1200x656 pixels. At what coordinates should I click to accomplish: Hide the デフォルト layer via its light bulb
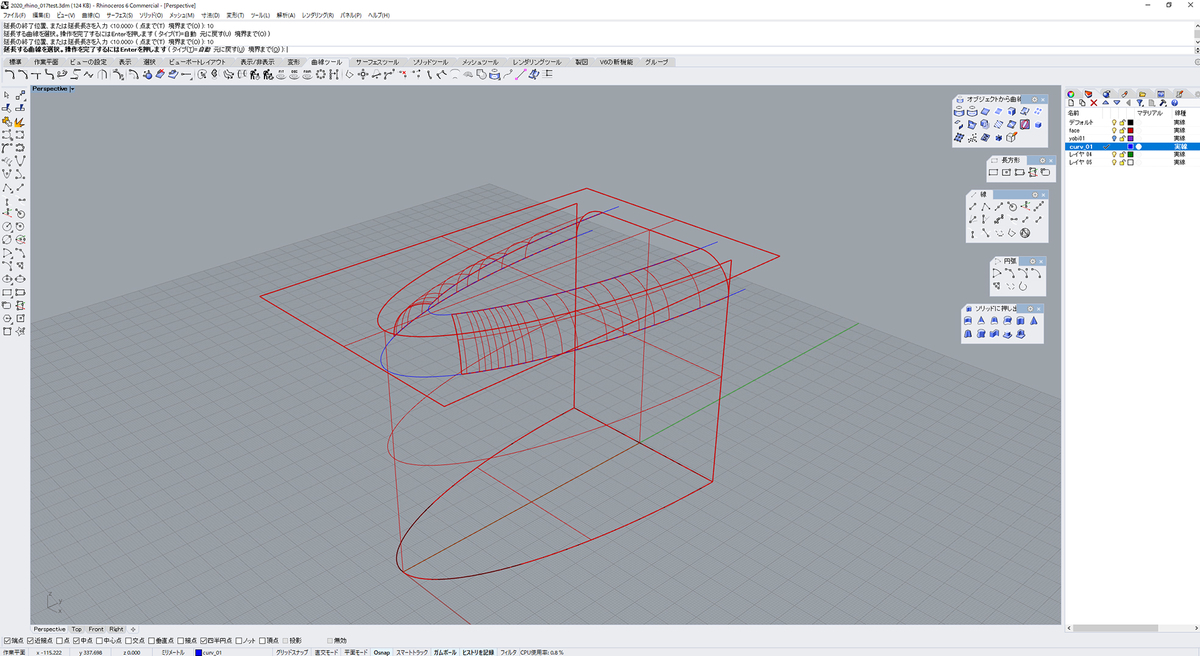pos(1114,122)
